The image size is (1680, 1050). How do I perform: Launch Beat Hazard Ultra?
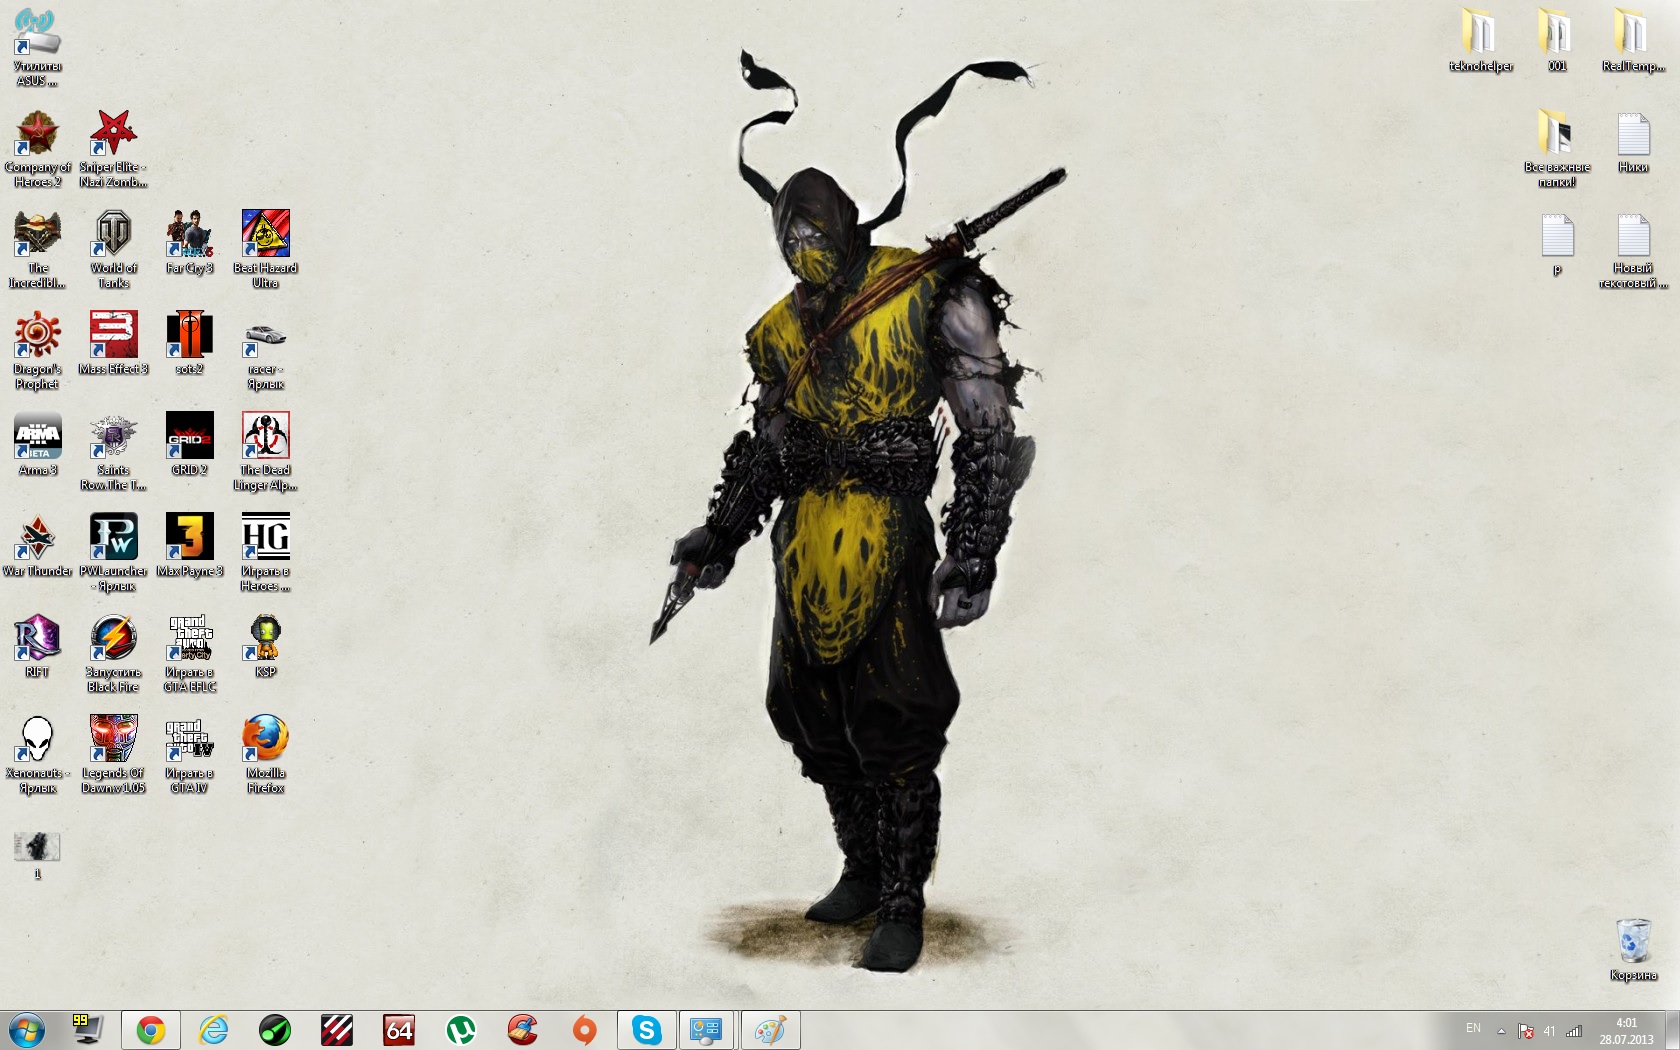pos(265,250)
